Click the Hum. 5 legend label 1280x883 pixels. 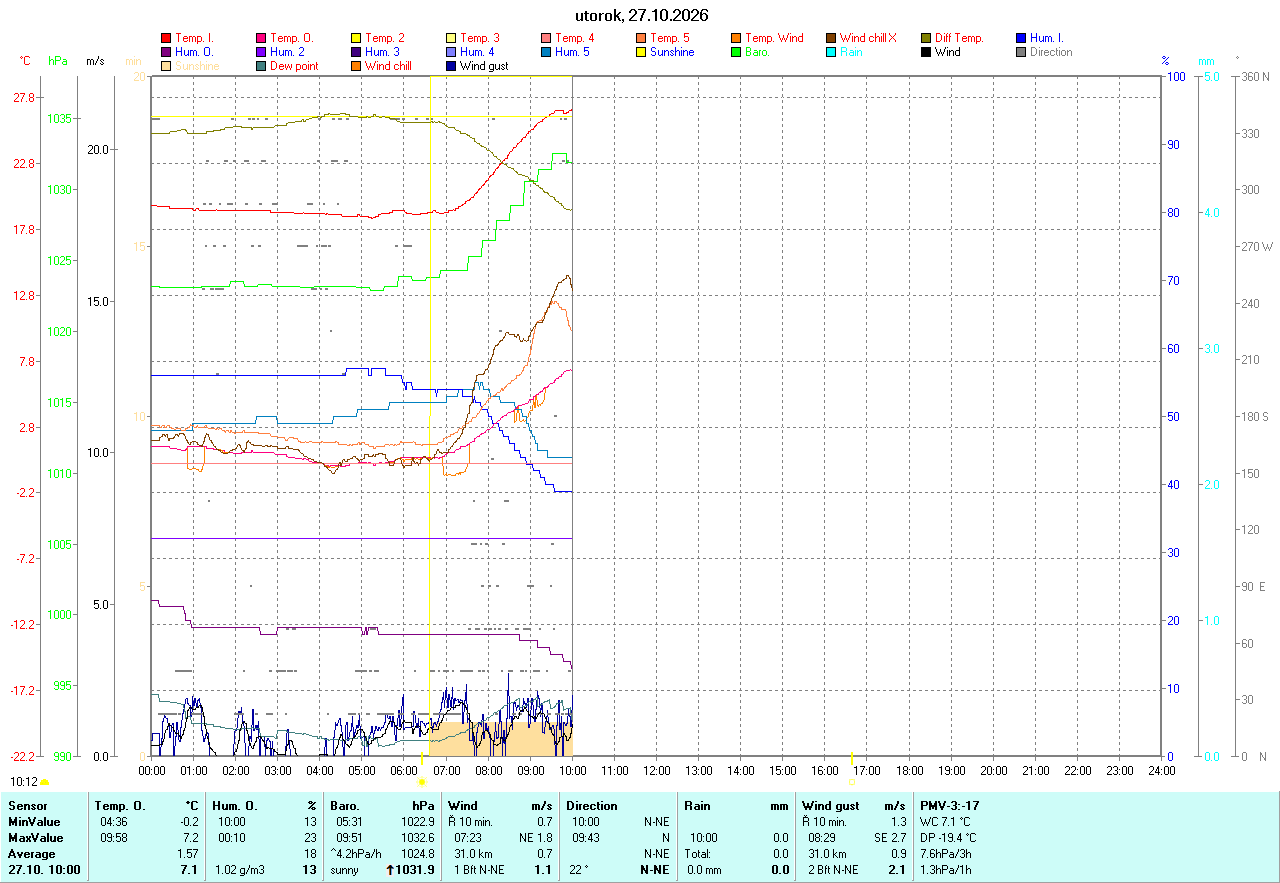(x=572, y=52)
